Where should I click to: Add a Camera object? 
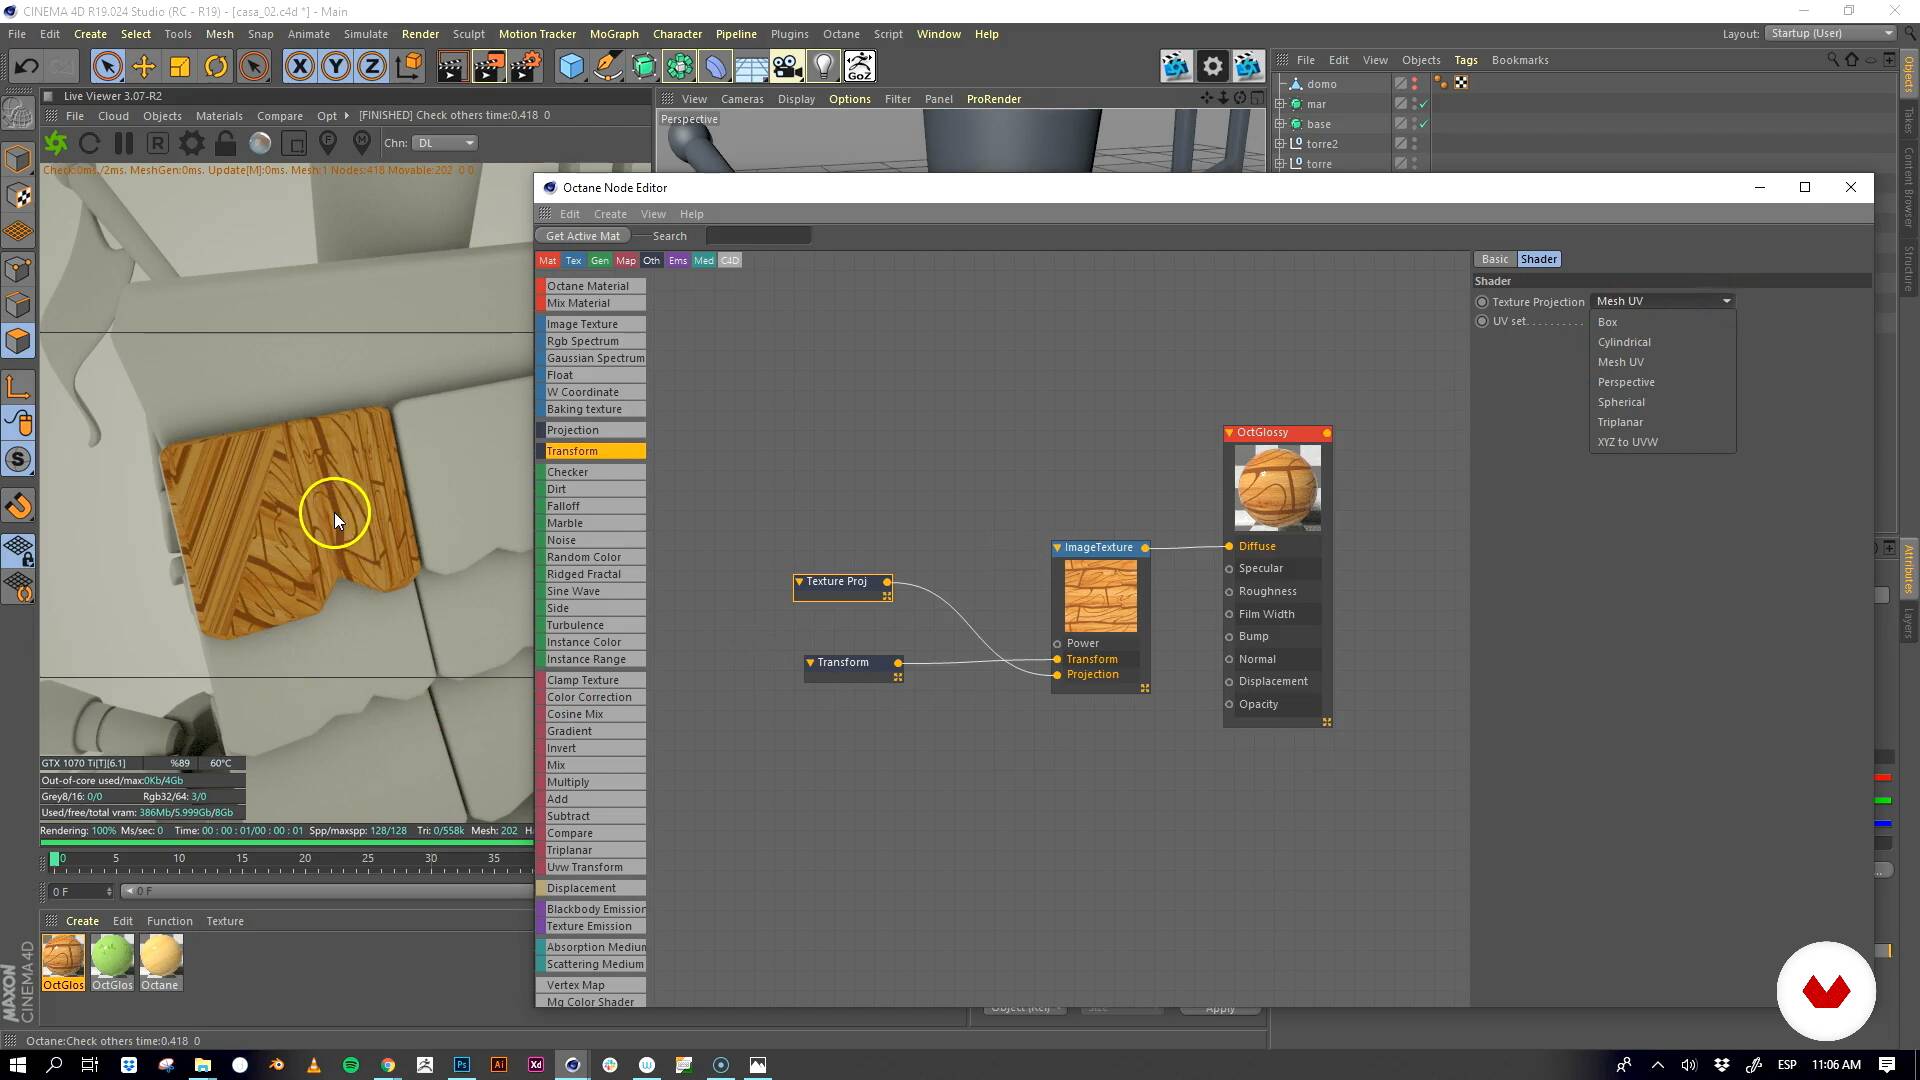click(787, 67)
